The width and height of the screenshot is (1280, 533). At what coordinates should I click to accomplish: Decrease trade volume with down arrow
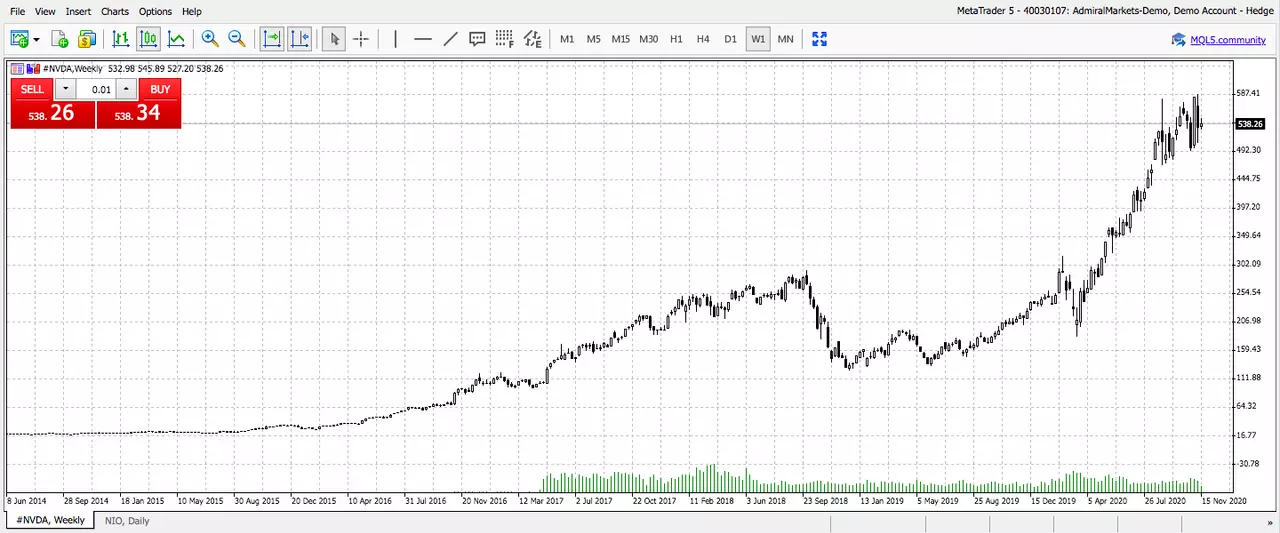coord(65,89)
